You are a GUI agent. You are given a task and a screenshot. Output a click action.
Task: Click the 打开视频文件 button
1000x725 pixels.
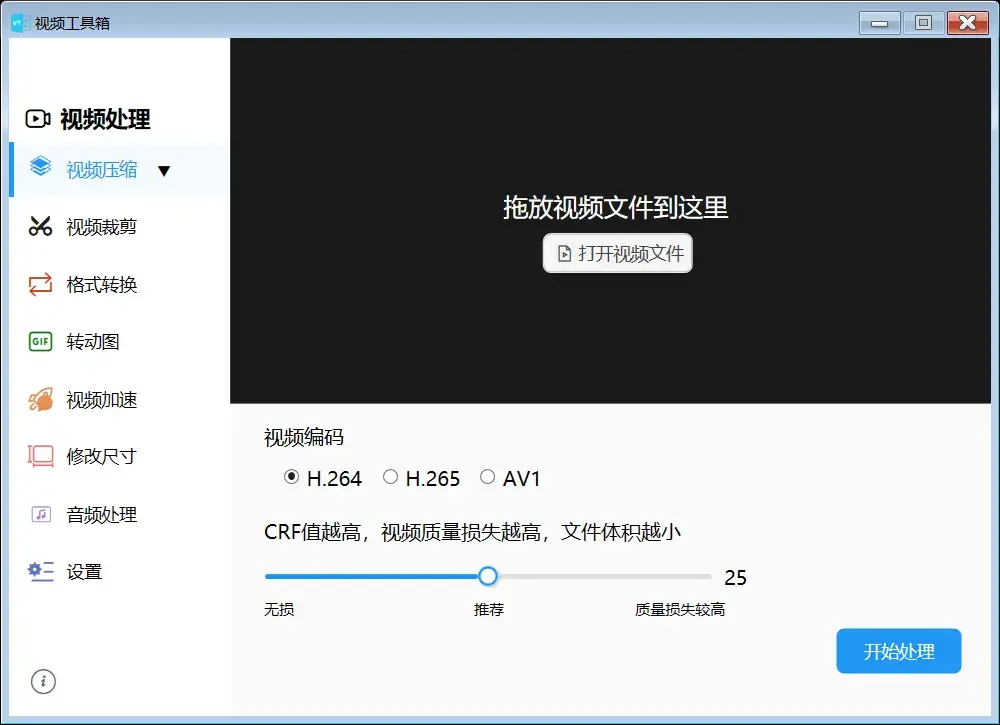617,253
